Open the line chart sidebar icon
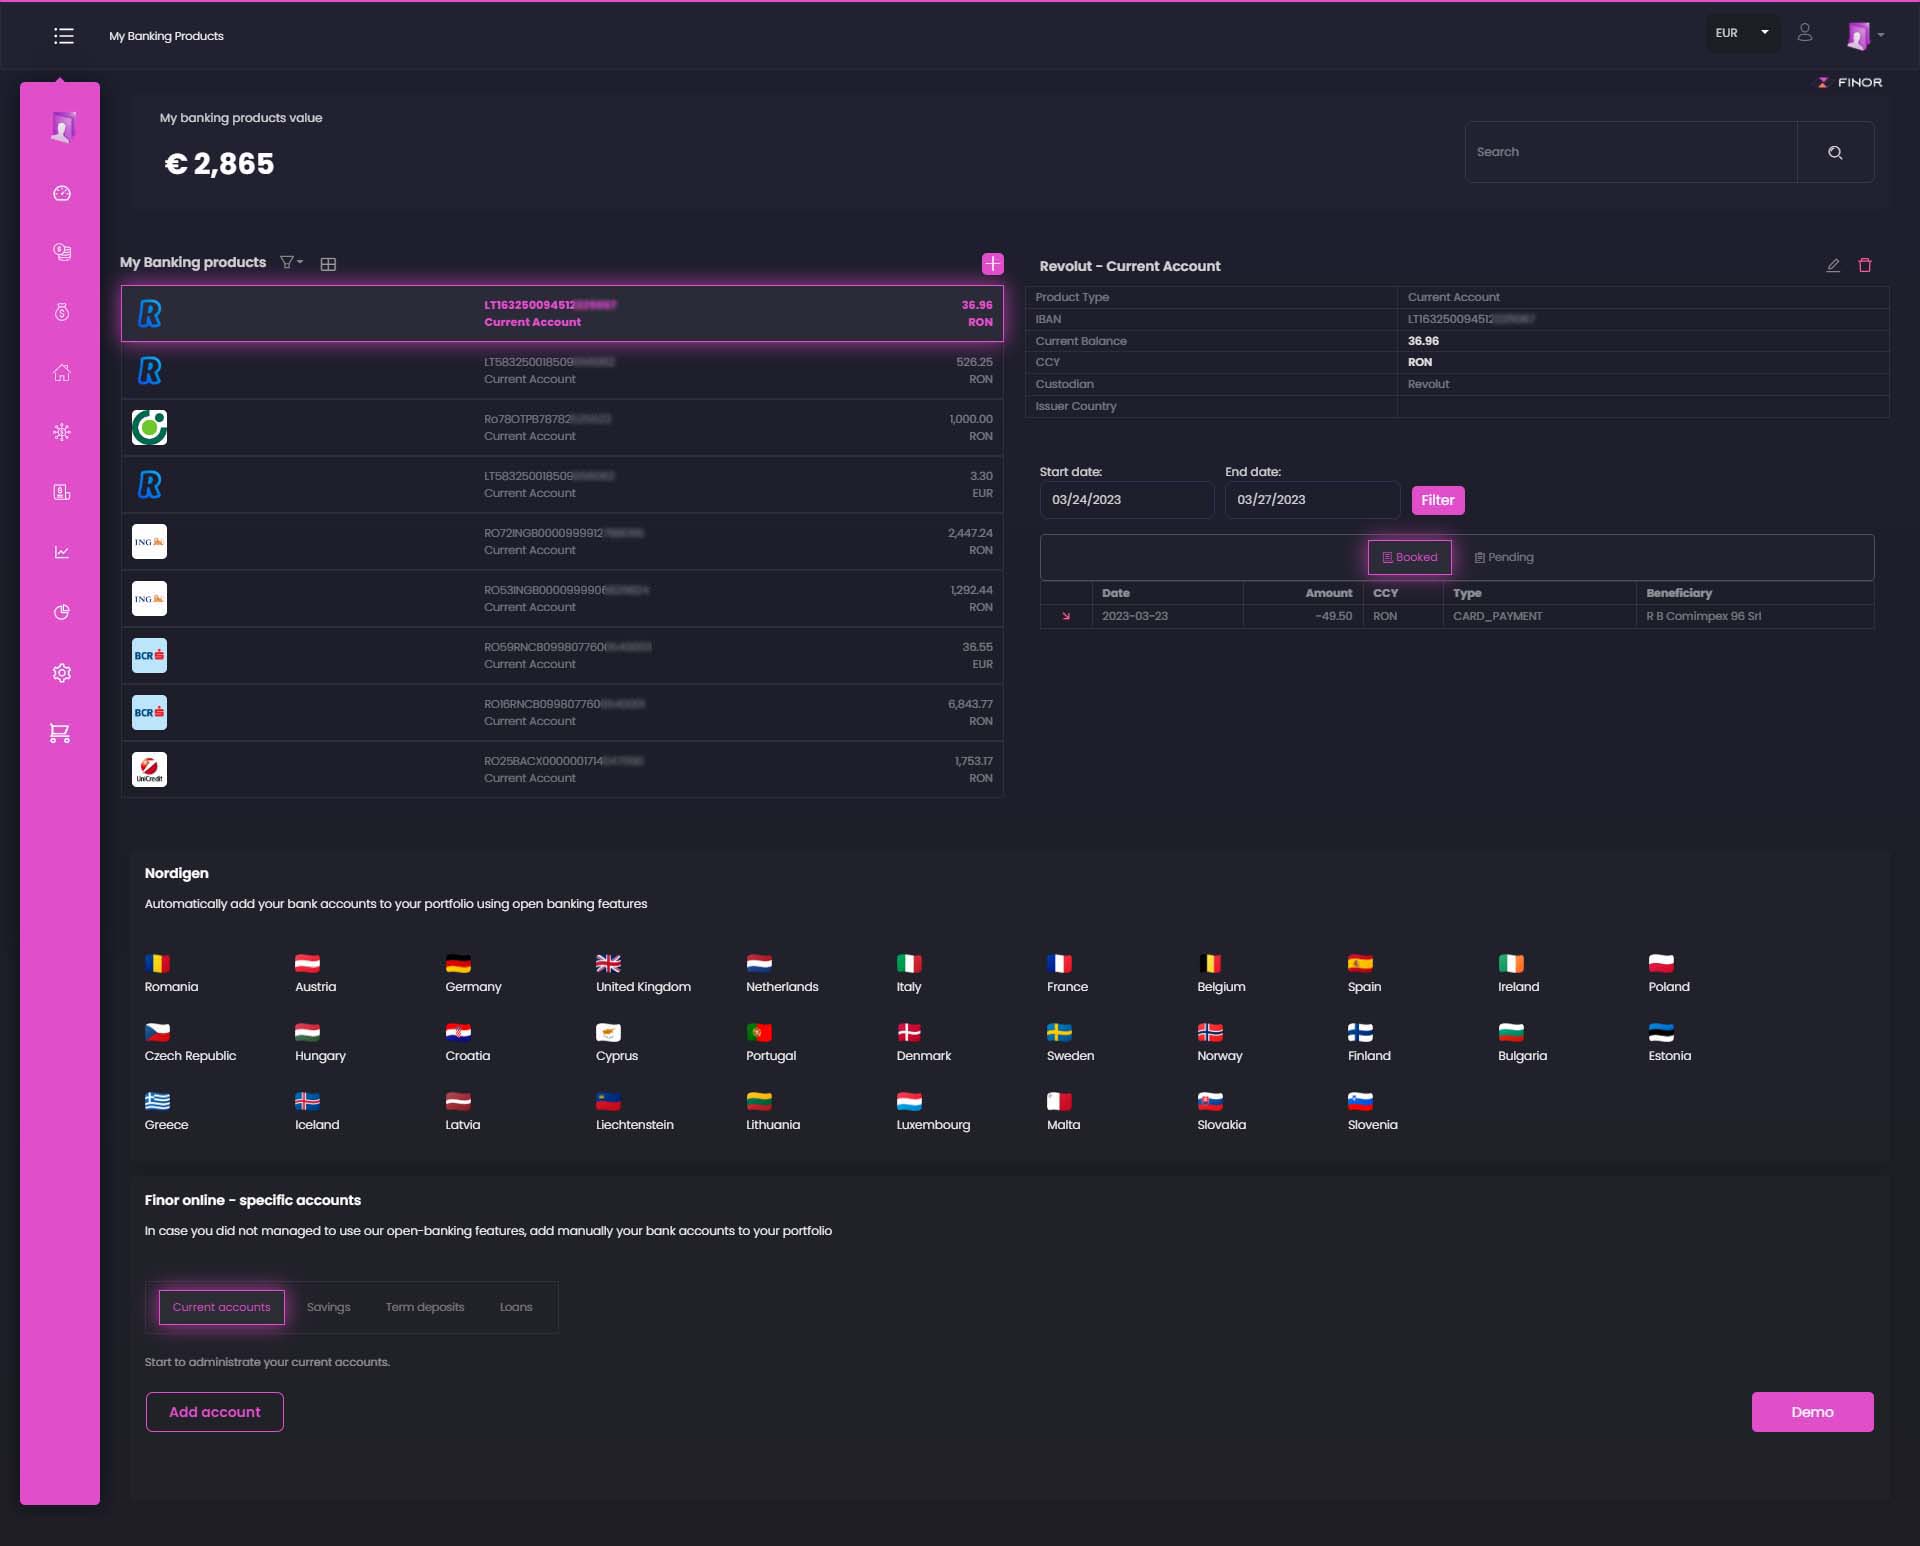This screenshot has width=1920, height=1546. coord(62,552)
